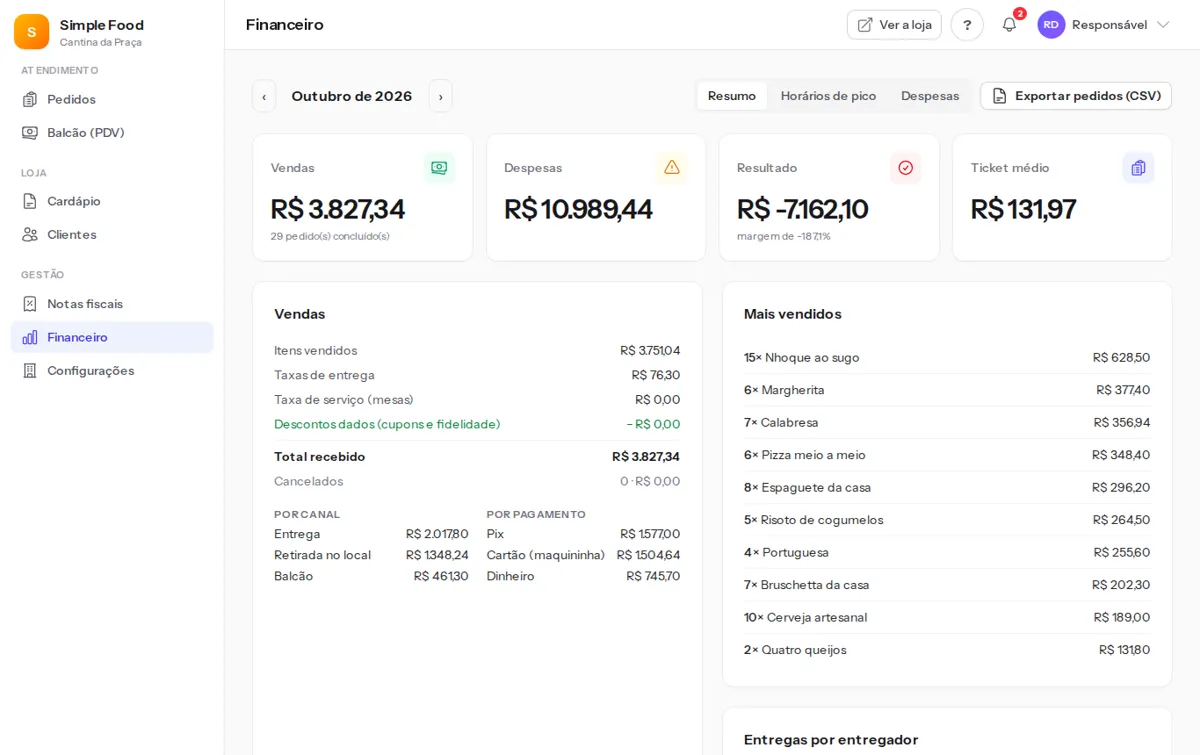Click the Margherita best-seller row
The width and height of the screenshot is (1200, 755).
coord(947,390)
